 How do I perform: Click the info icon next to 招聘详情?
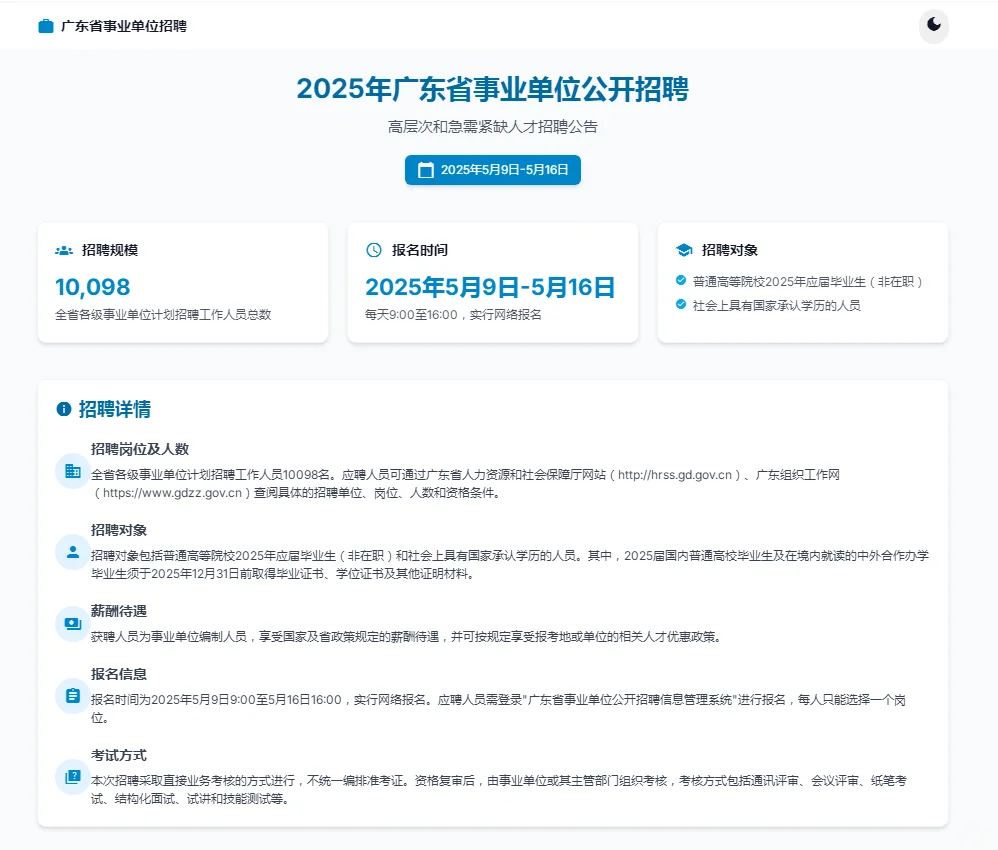[64, 409]
